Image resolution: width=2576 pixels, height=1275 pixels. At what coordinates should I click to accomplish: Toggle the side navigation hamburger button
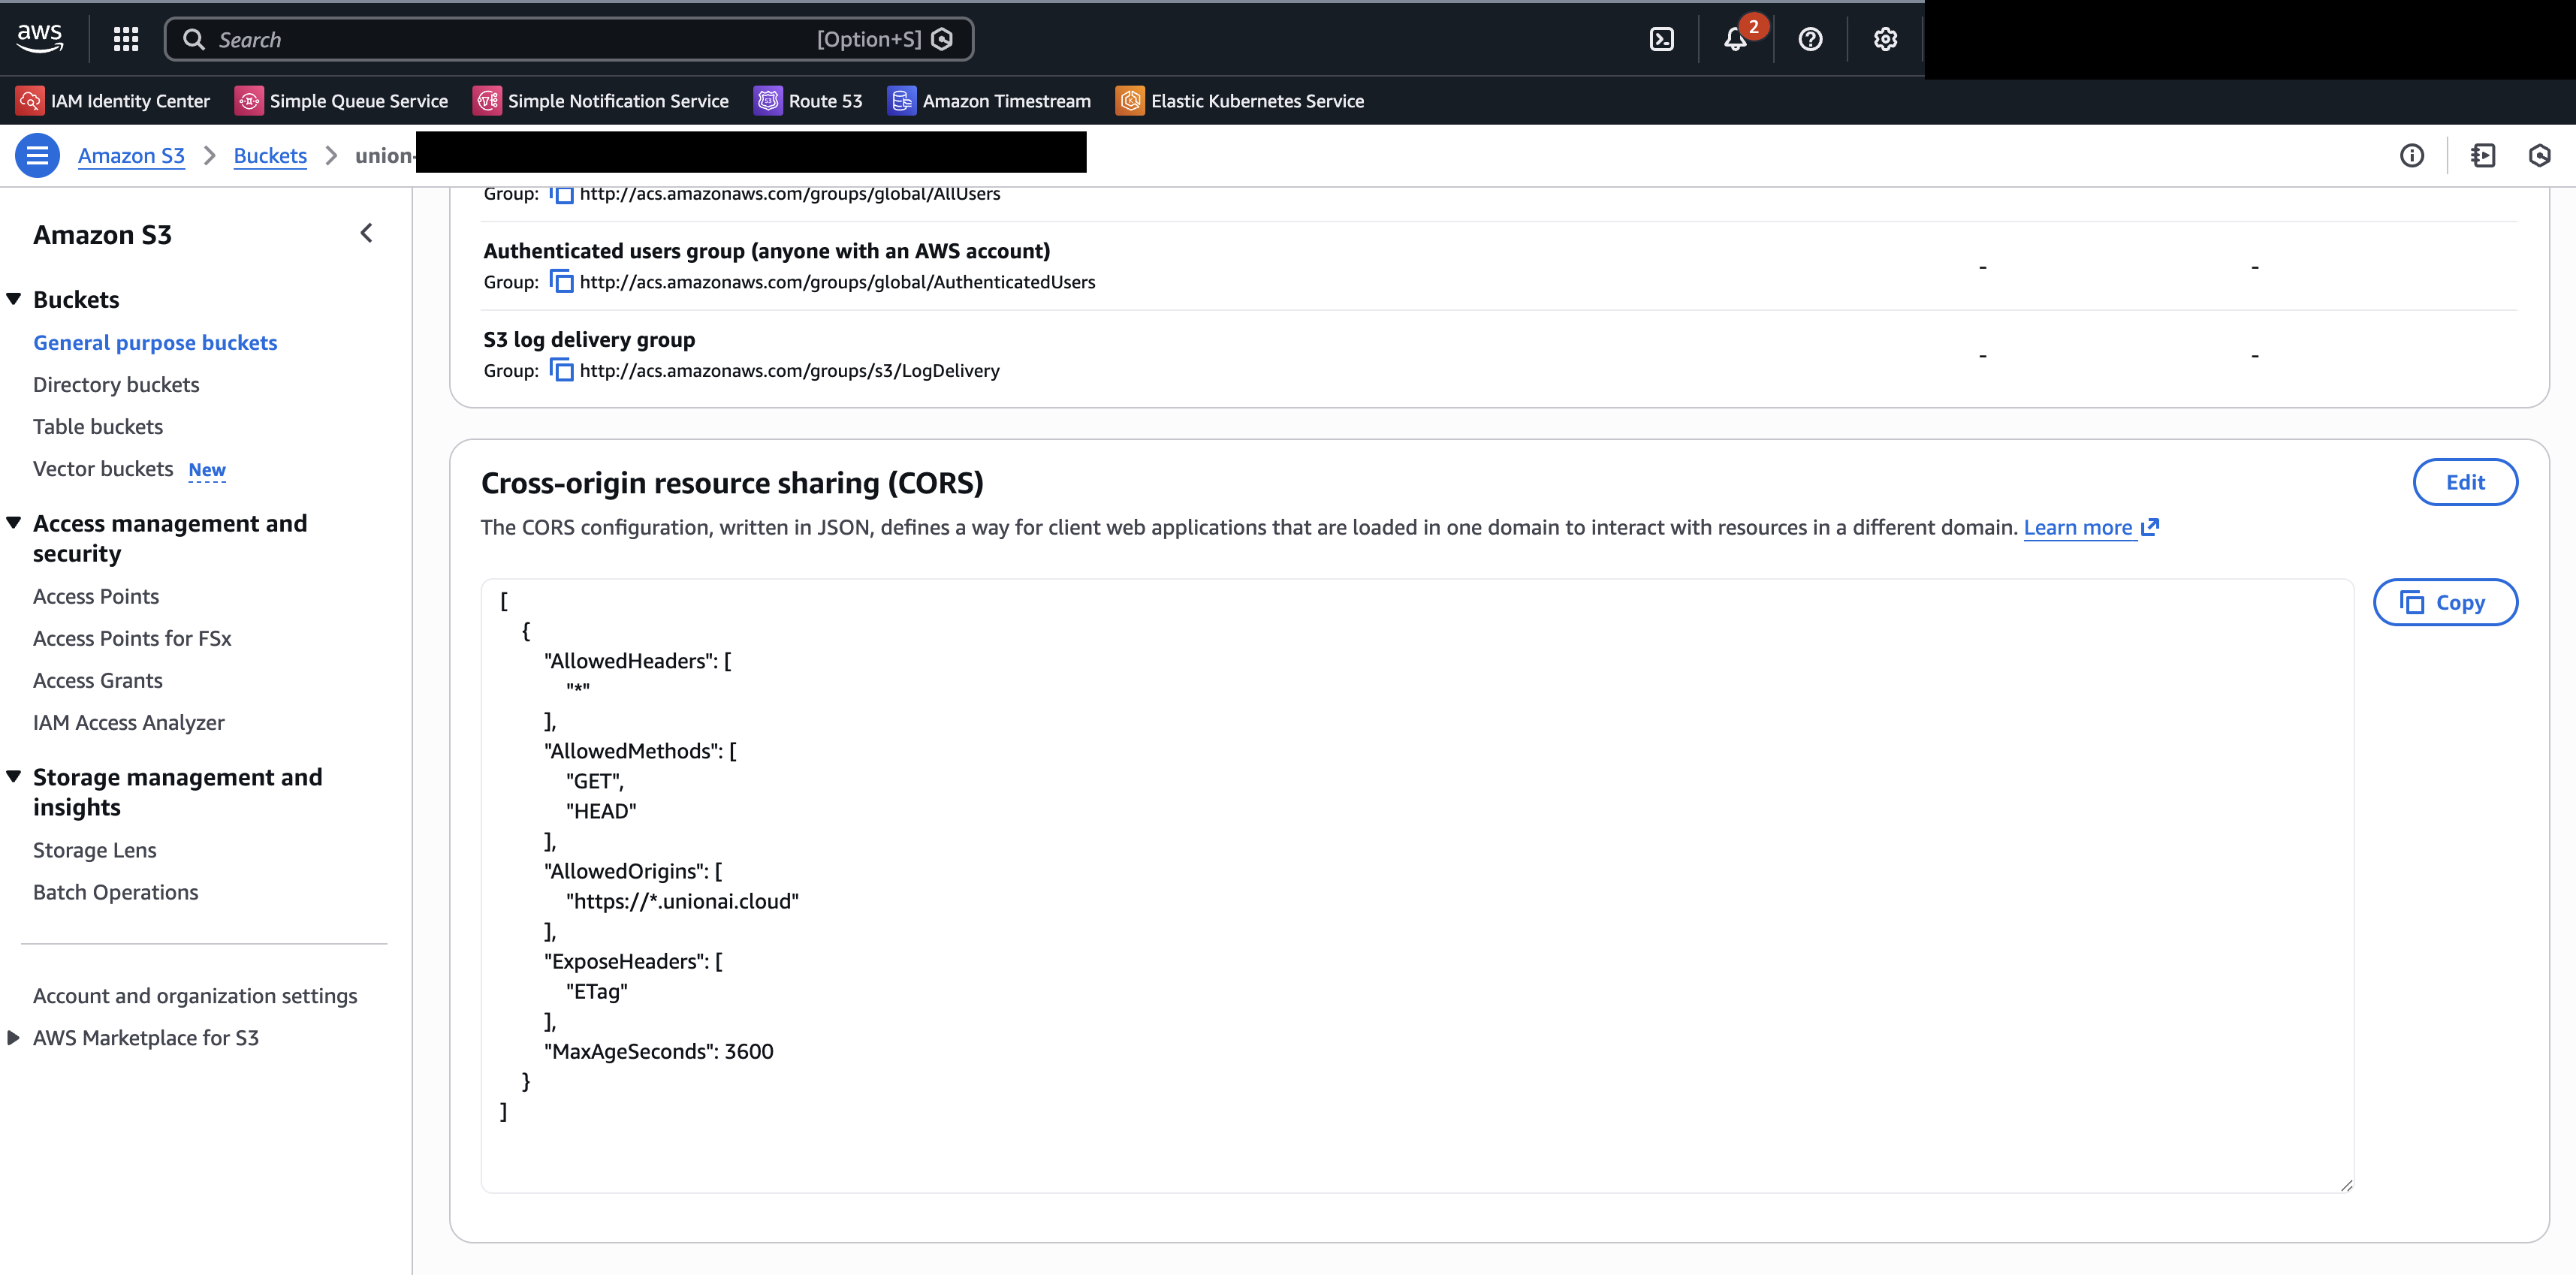[x=37, y=155]
